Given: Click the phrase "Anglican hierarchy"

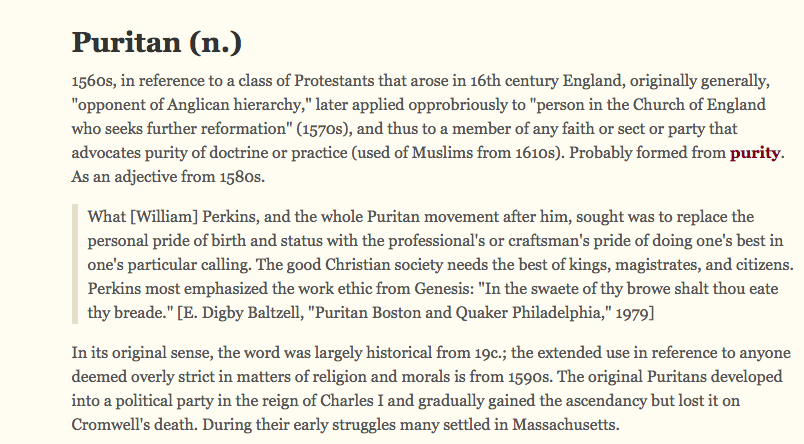Looking at the screenshot, I should point(222,103).
